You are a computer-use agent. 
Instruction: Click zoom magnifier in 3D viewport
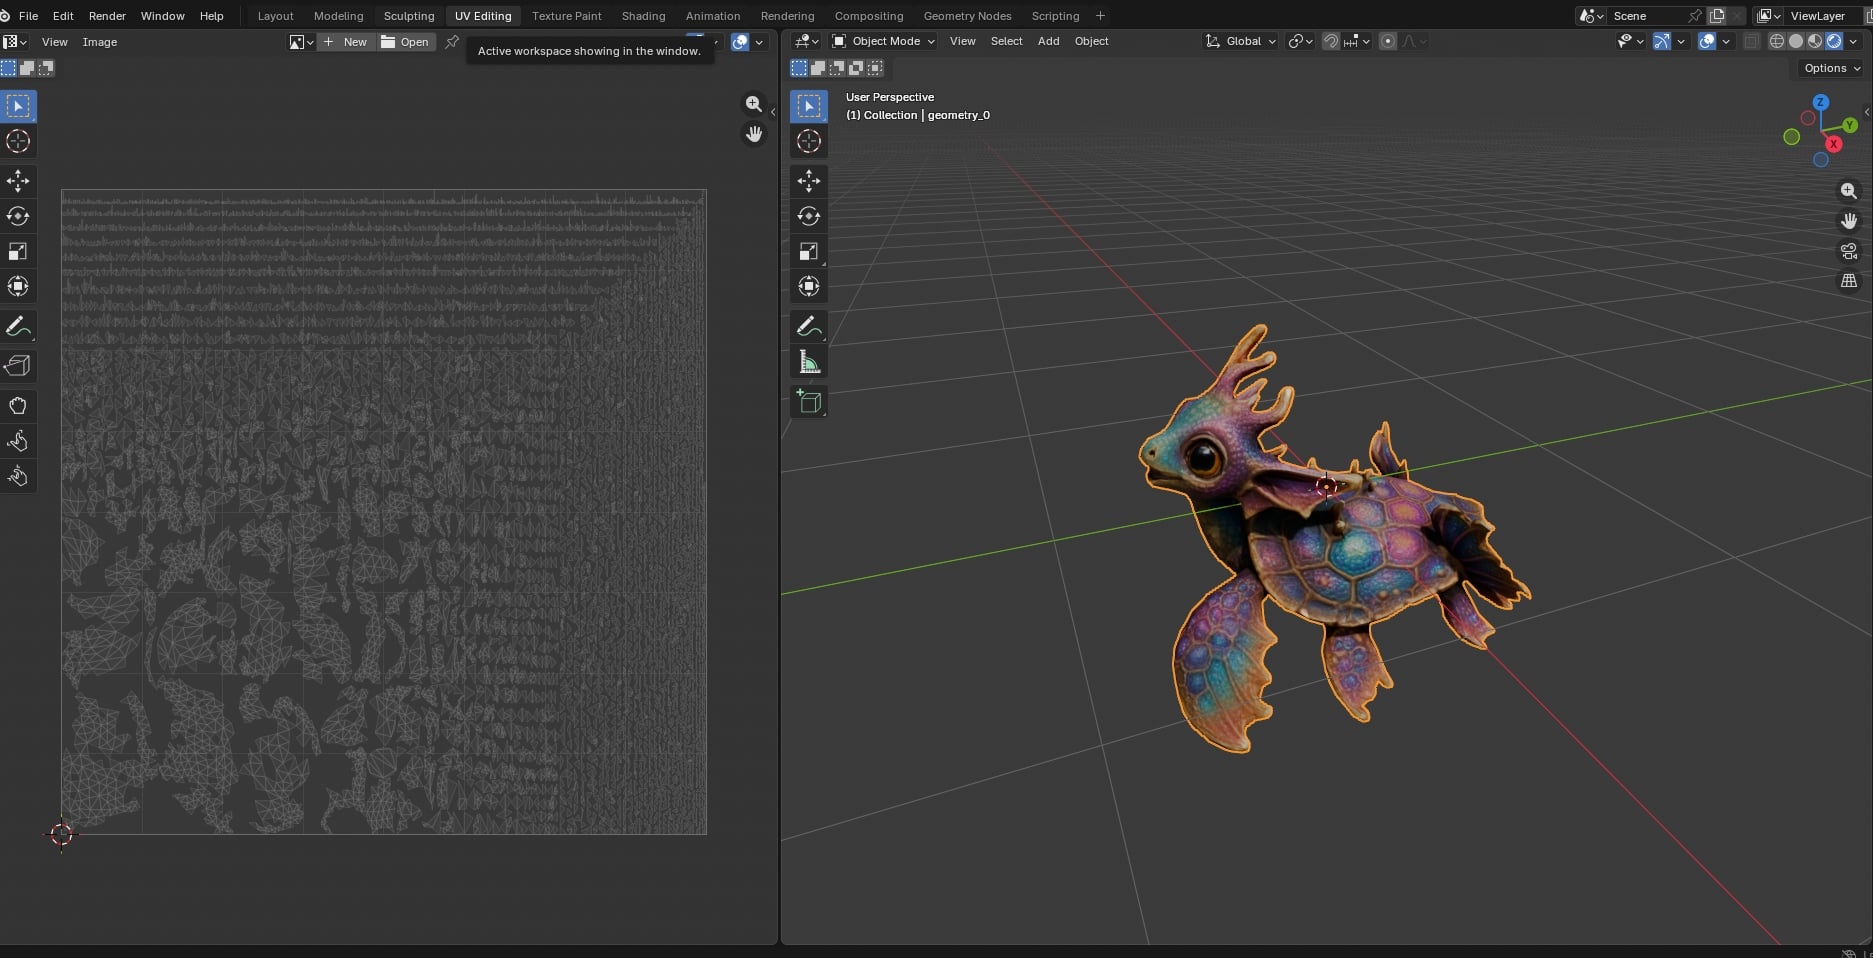[x=1849, y=191]
